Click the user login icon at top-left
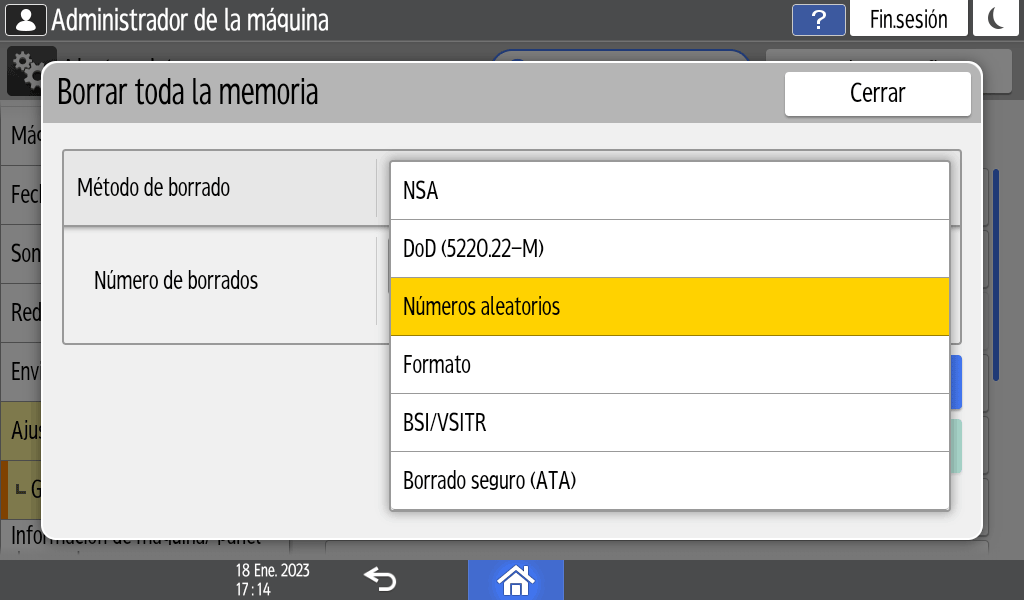The width and height of the screenshot is (1024, 600). pyautogui.click(x=25, y=19)
